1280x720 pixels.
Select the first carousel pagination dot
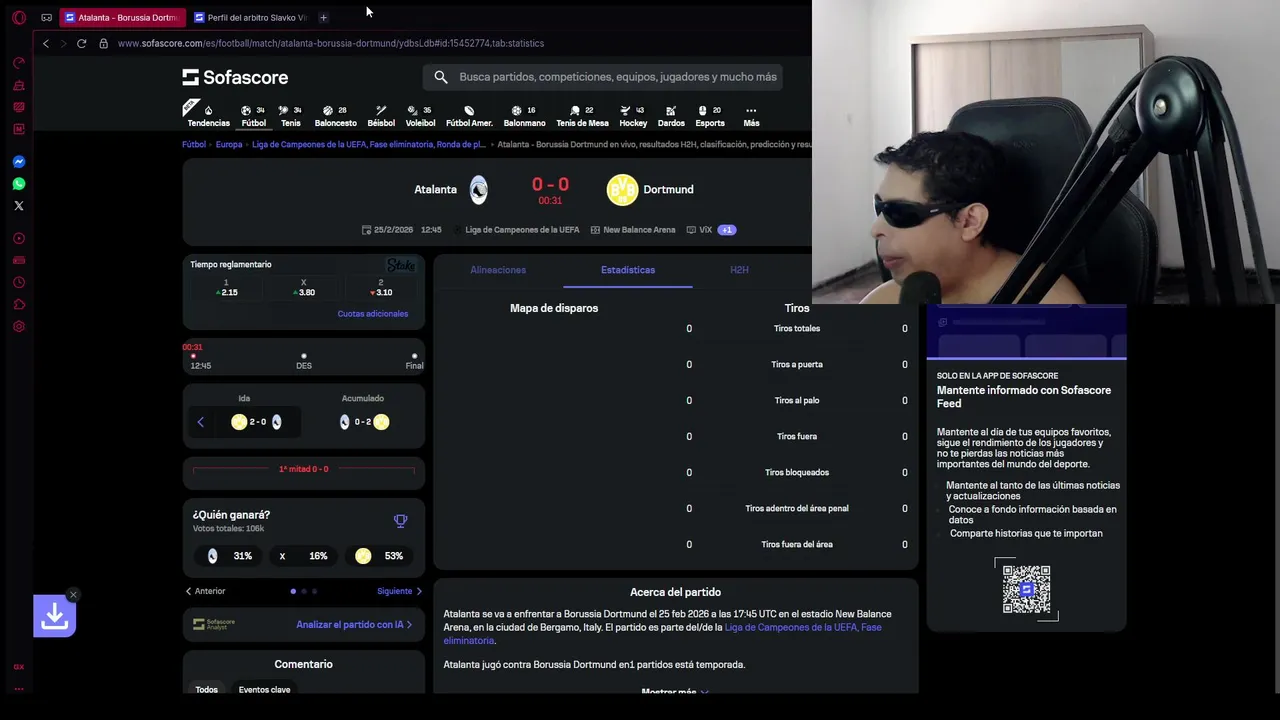coord(293,591)
